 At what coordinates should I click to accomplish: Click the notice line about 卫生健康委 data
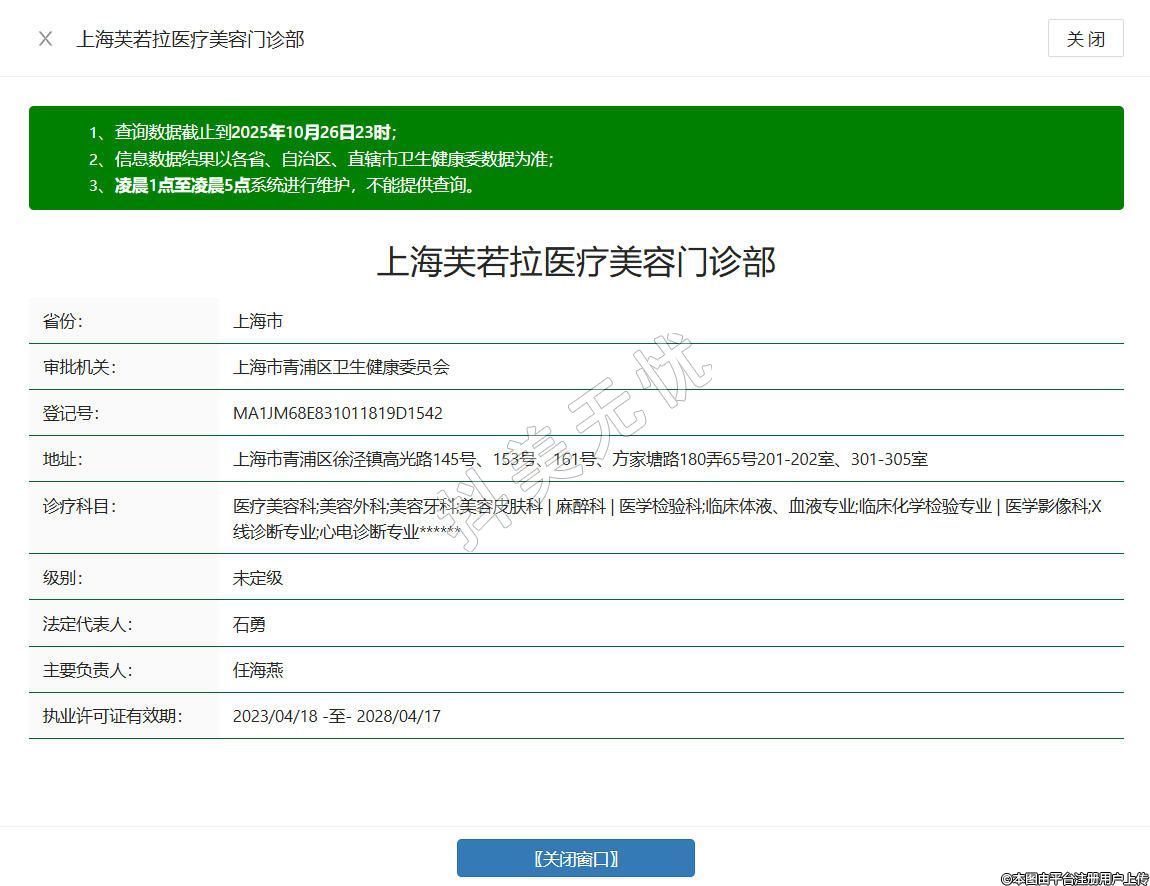point(333,159)
